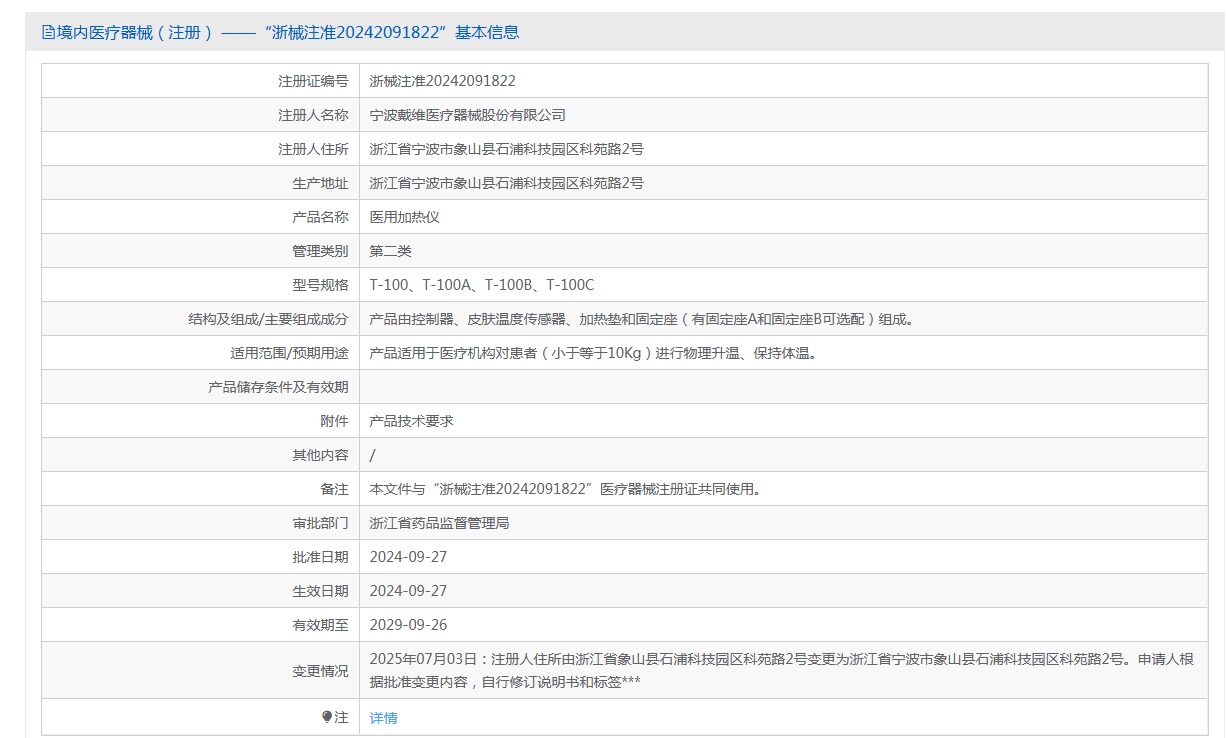Click the approving authority 浙江省药品监督管理局
The height and width of the screenshot is (738, 1227).
point(439,523)
